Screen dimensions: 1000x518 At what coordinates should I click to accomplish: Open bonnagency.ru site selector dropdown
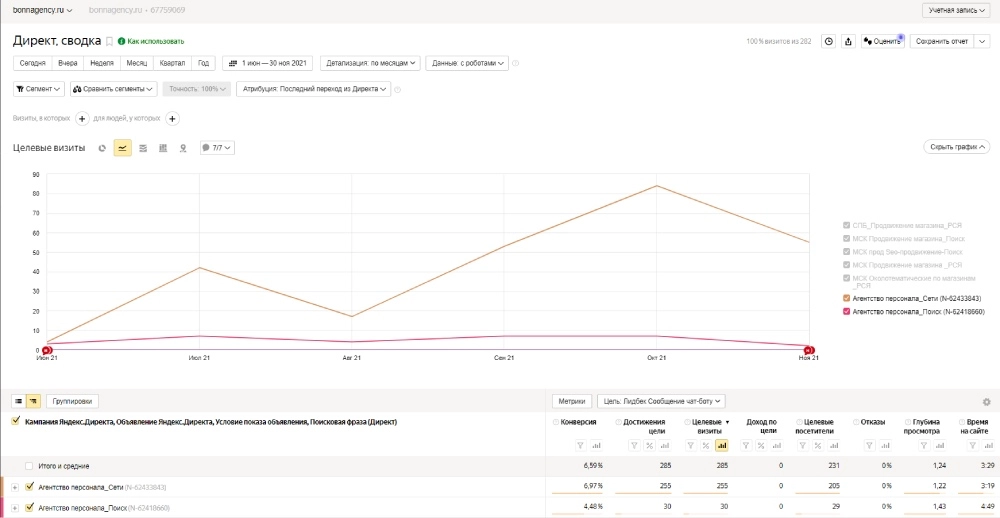pyautogui.click(x=43, y=10)
